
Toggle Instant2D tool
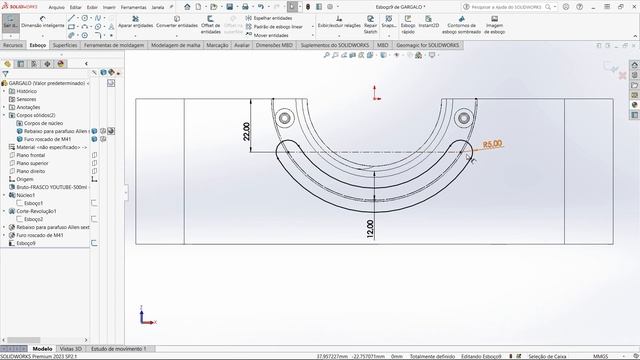(x=429, y=22)
